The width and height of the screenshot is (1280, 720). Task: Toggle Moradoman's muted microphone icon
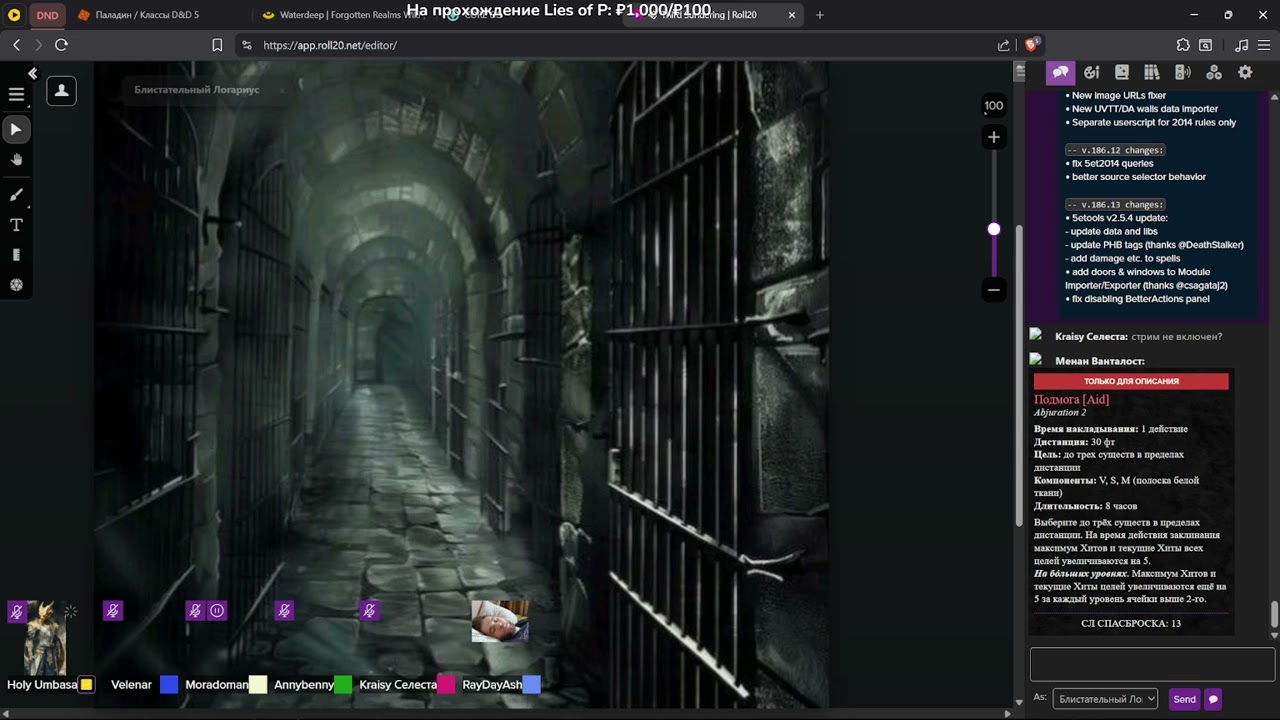click(195, 610)
